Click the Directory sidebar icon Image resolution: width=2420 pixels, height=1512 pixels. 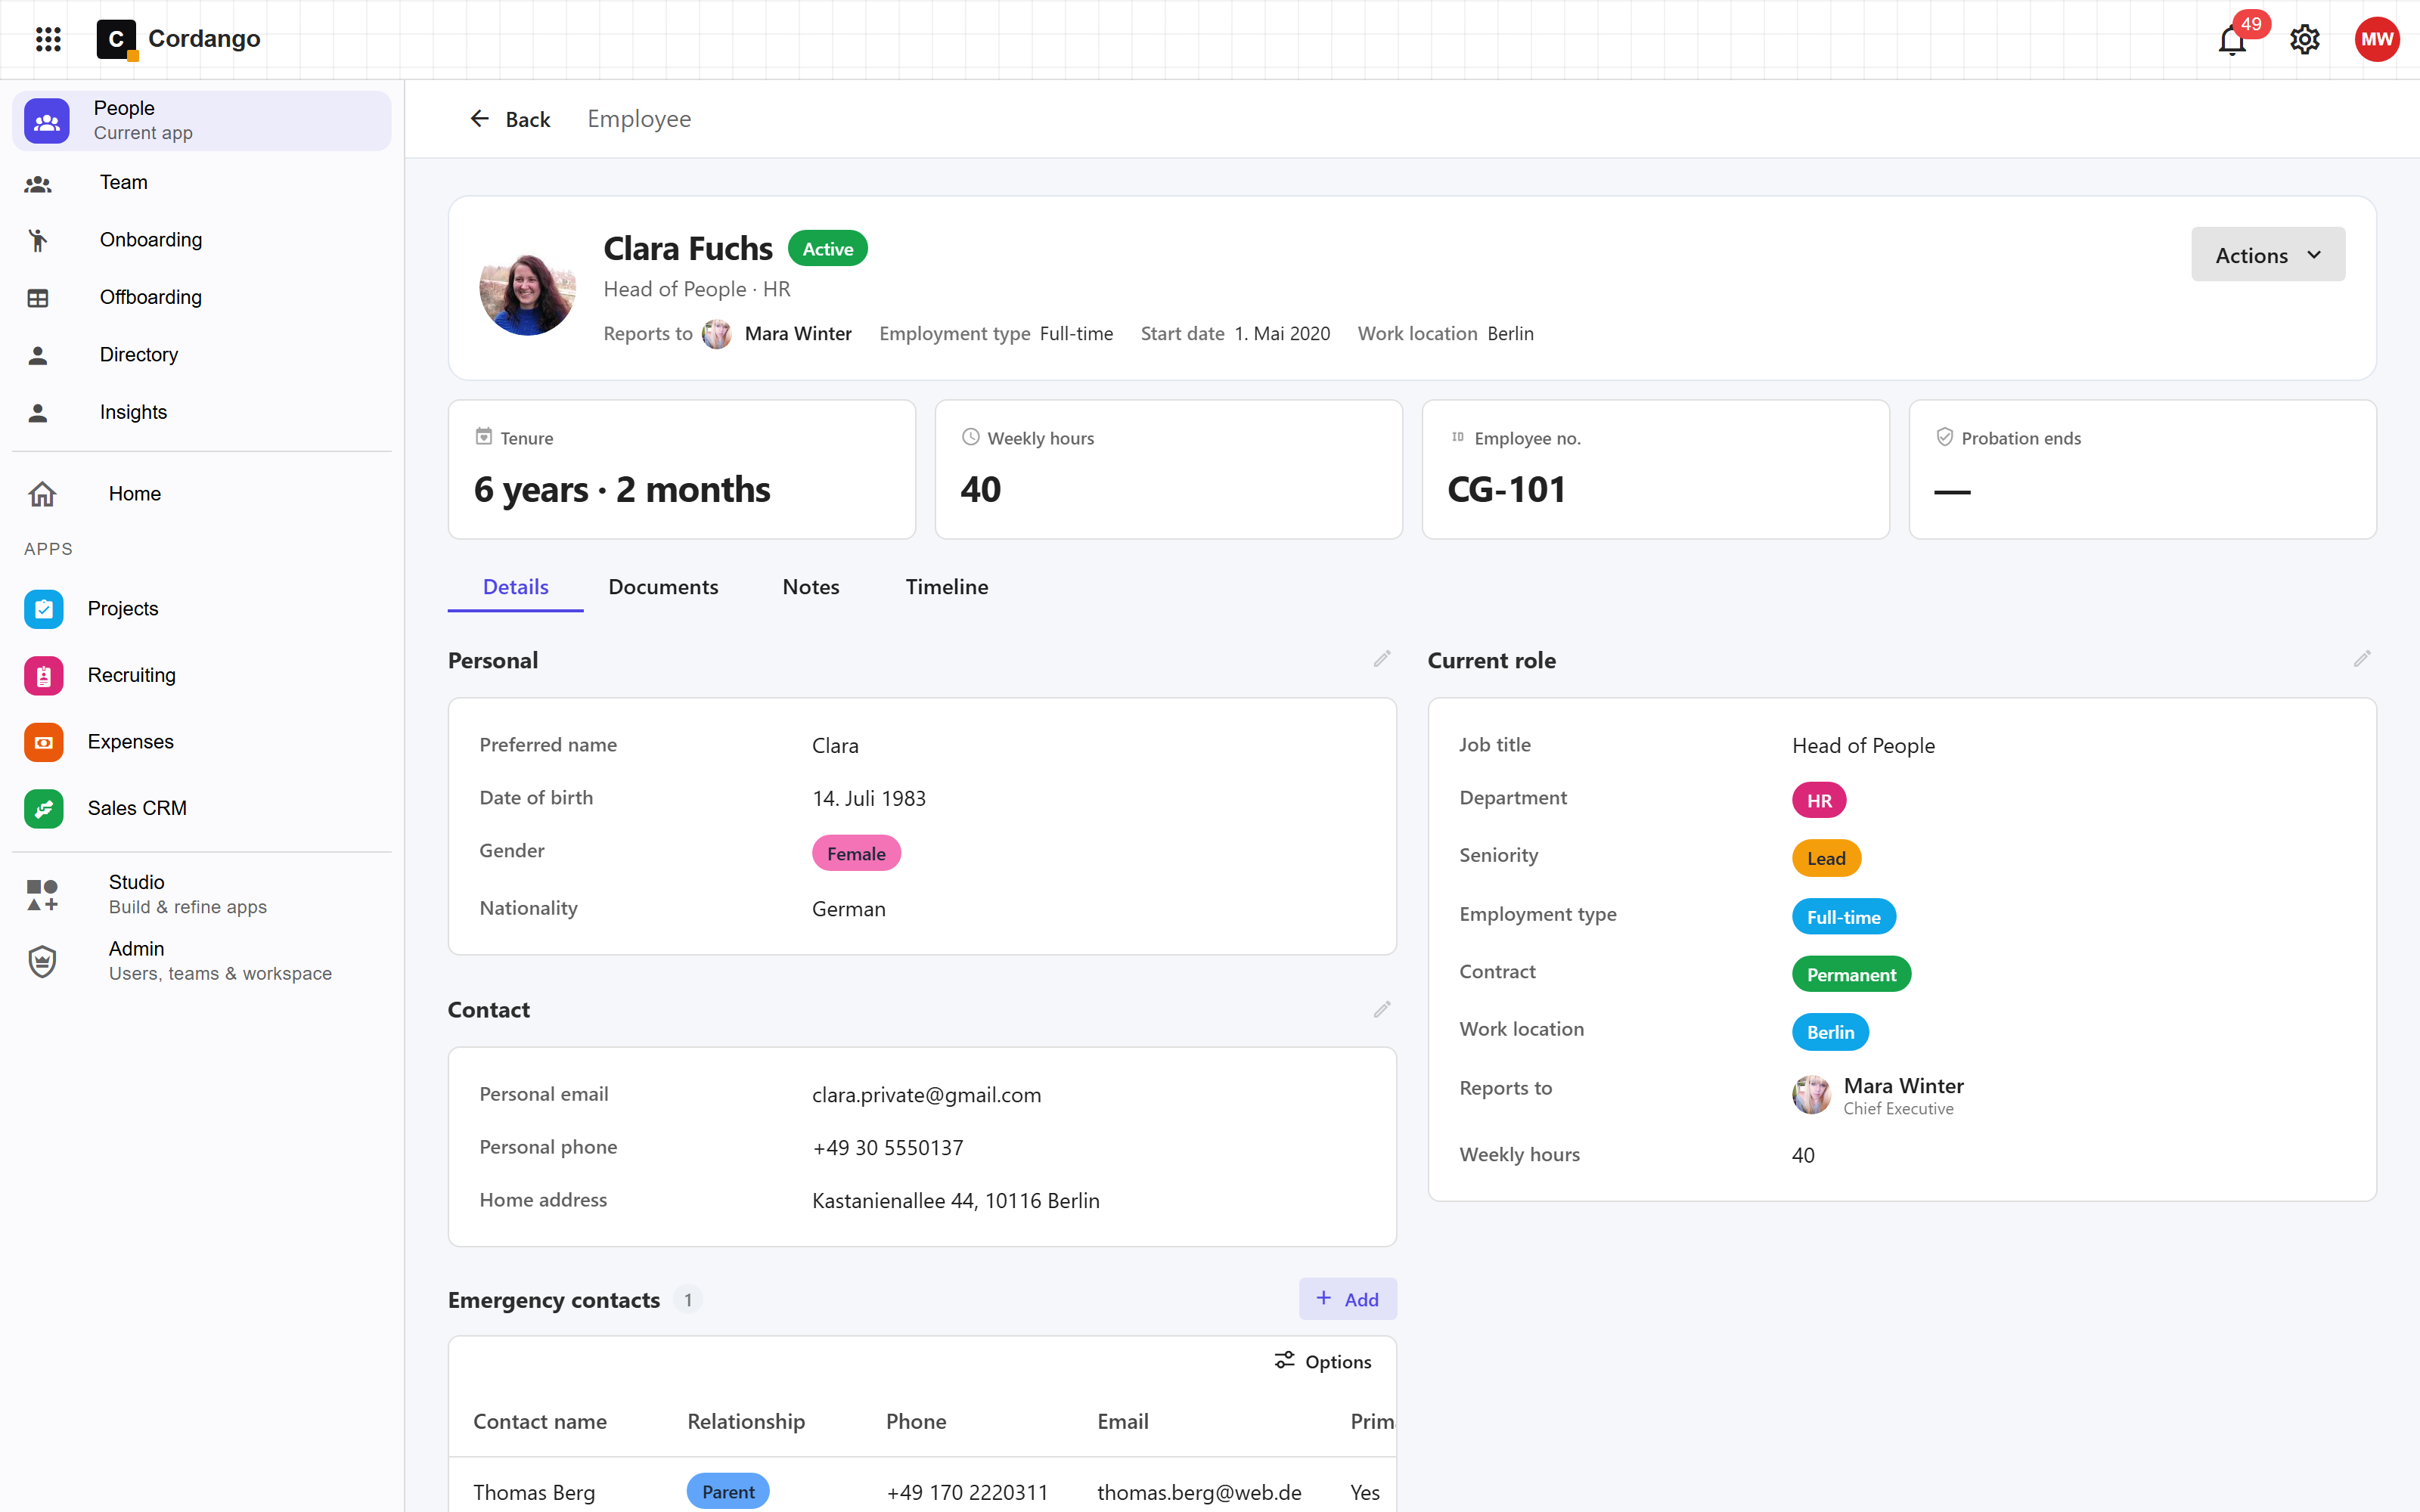[x=38, y=355]
